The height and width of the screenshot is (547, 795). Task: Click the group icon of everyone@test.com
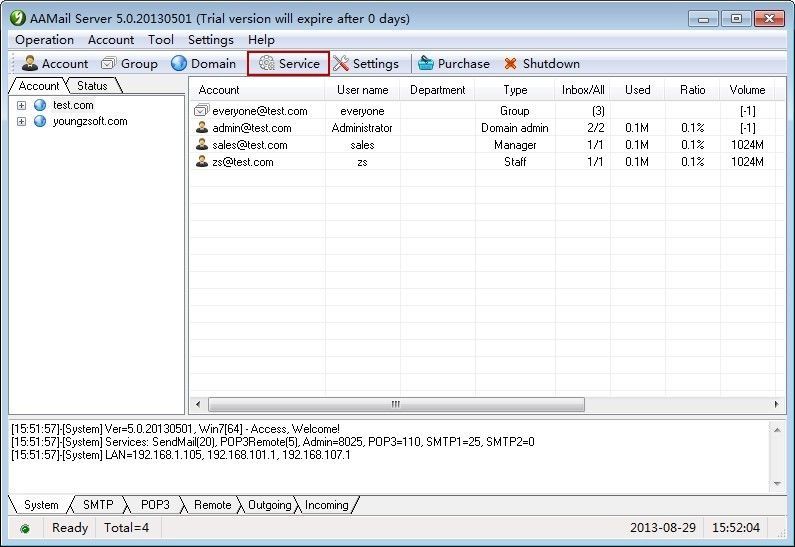click(202, 110)
